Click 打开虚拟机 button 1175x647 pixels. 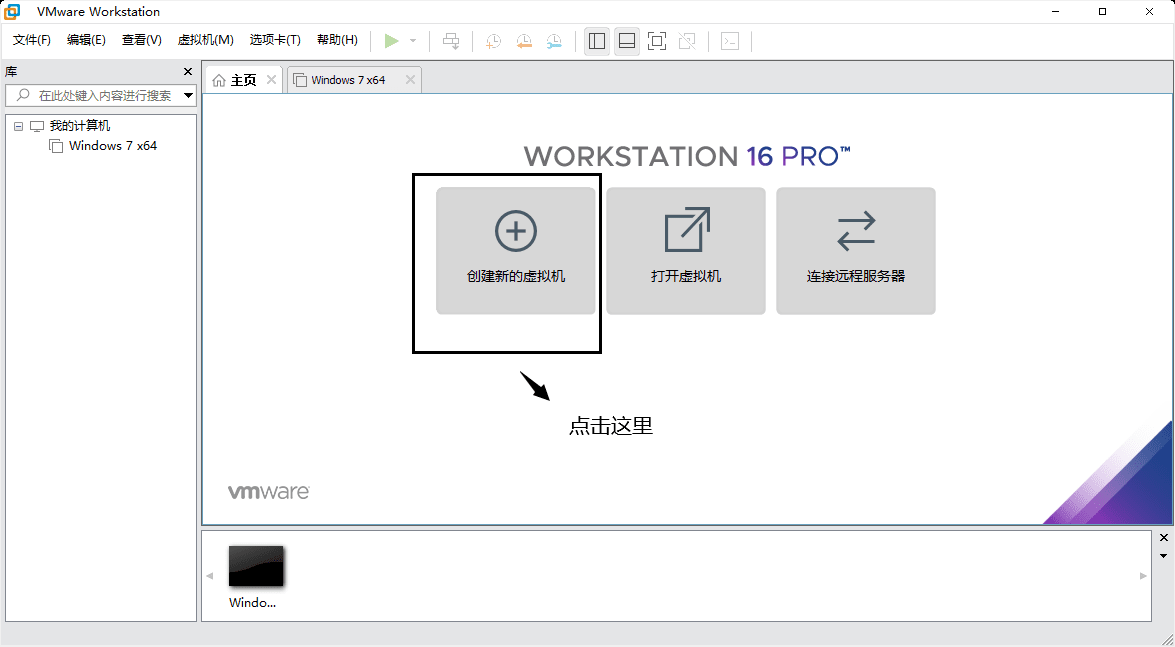click(686, 251)
